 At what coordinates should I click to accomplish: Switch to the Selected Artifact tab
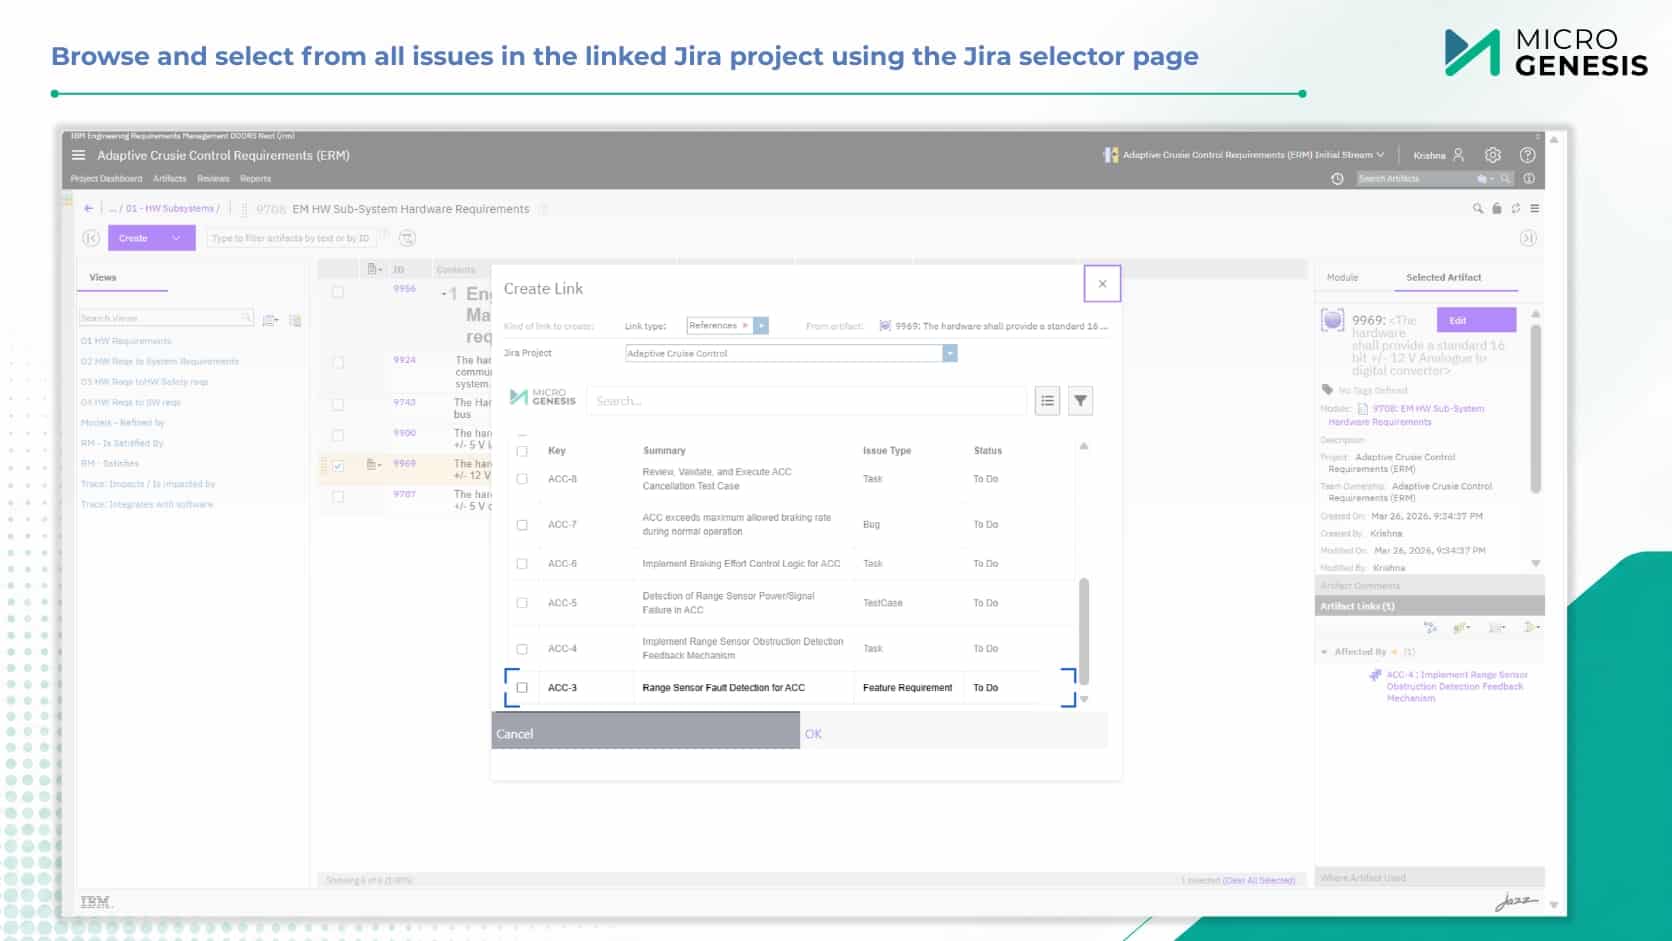(1443, 278)
